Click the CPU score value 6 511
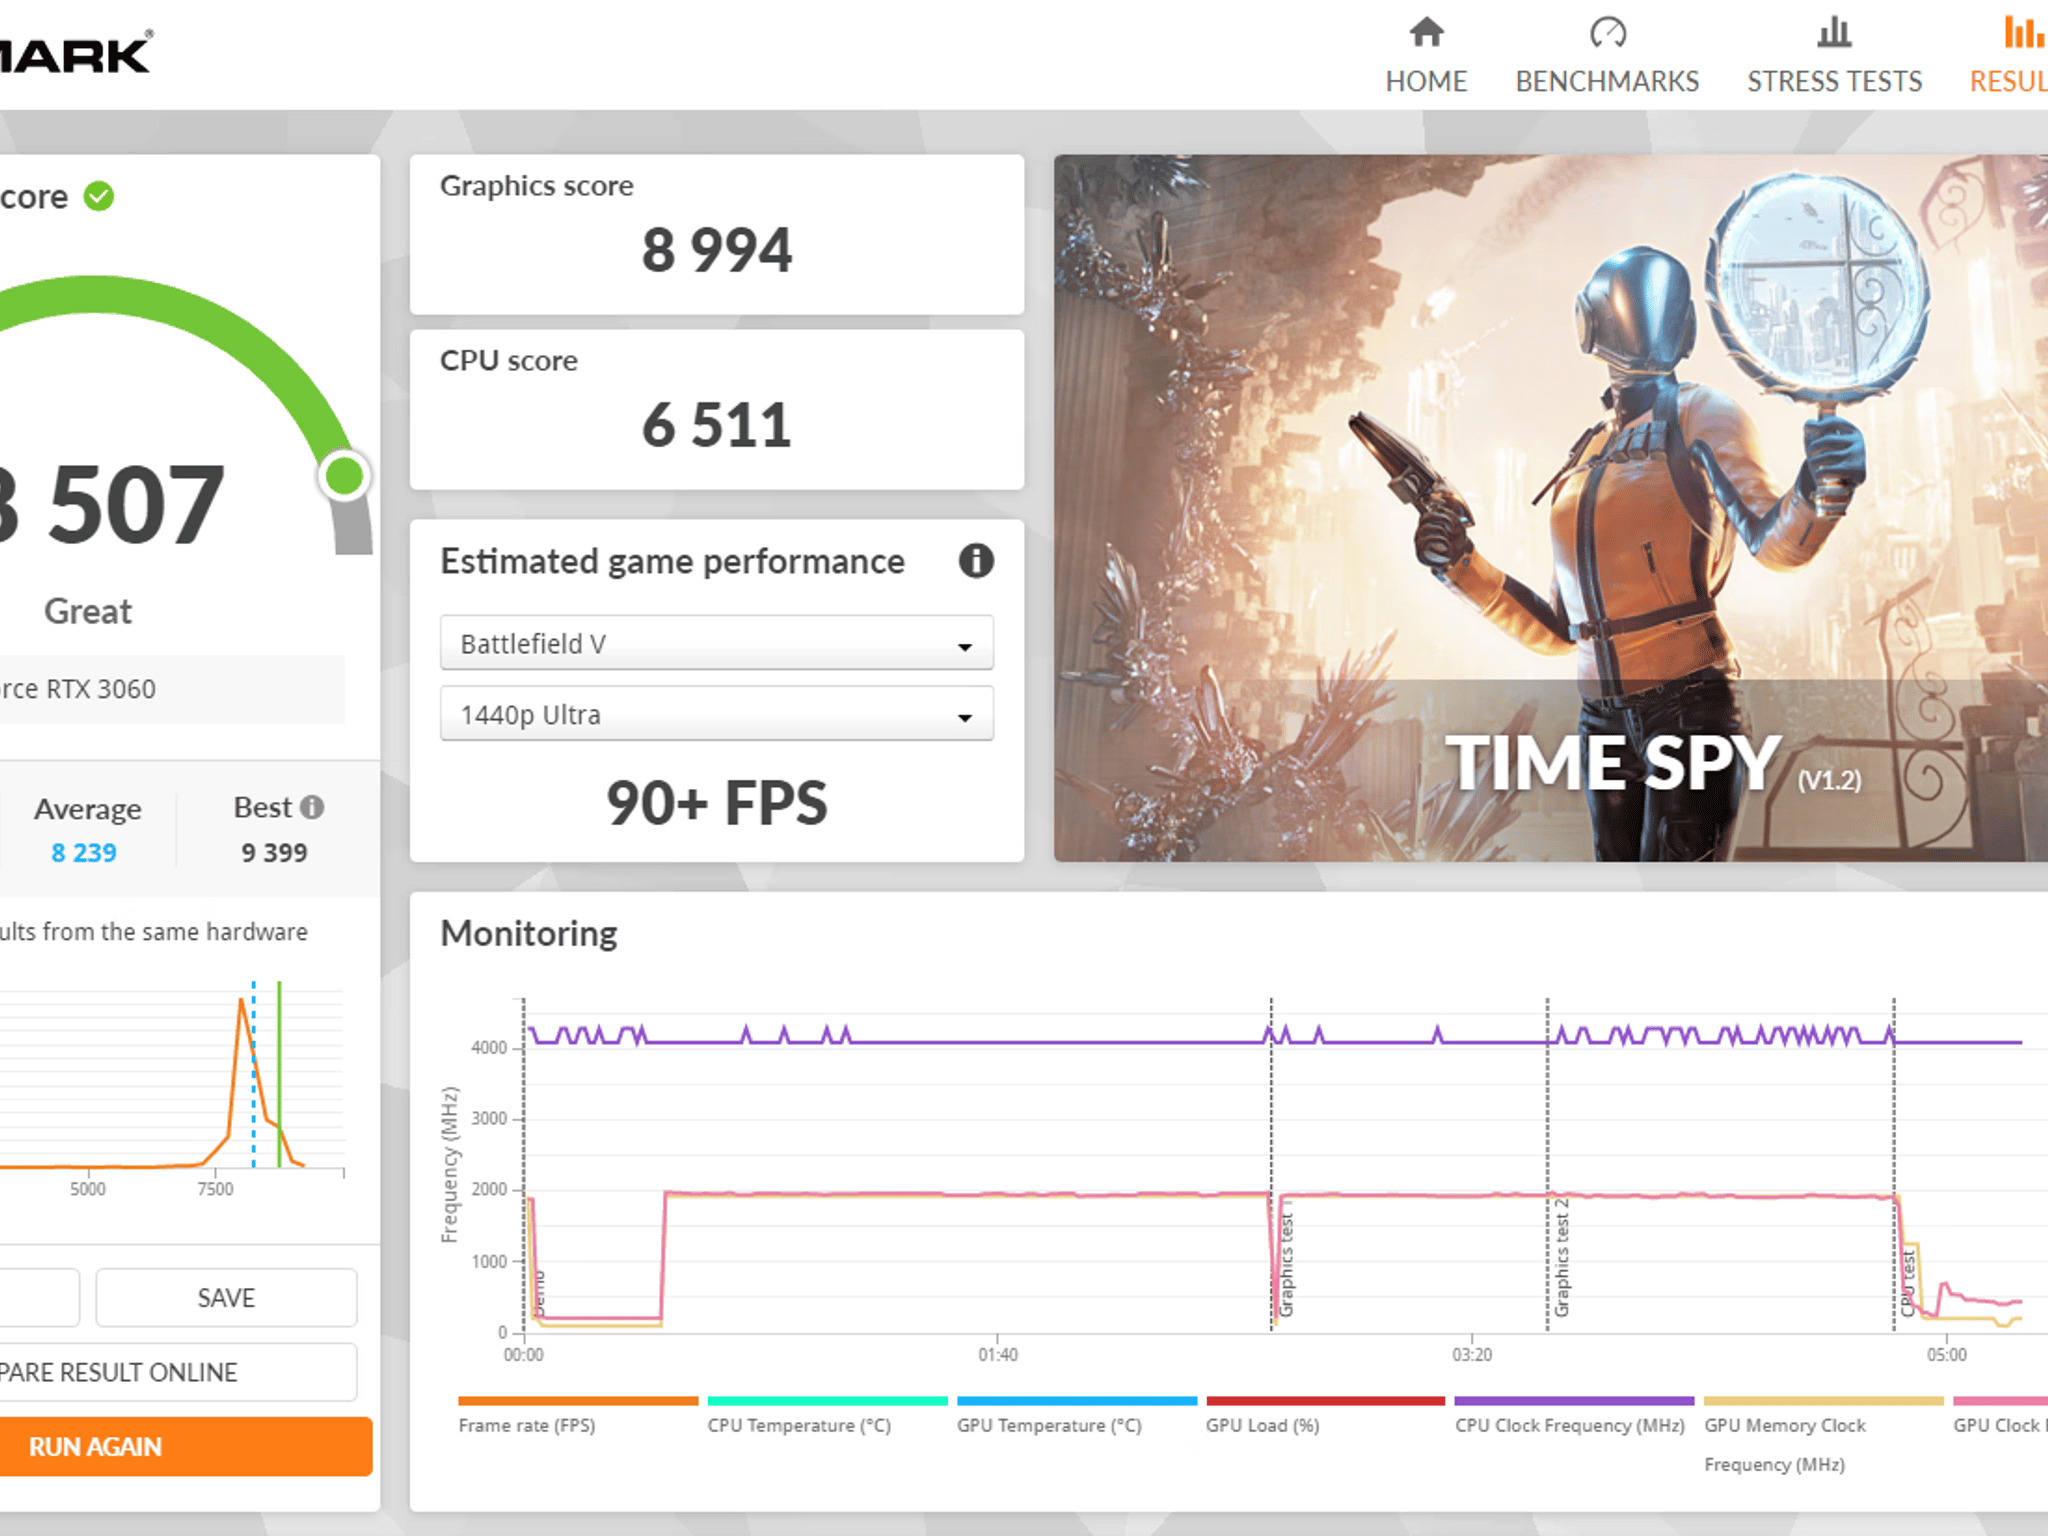 717,425
